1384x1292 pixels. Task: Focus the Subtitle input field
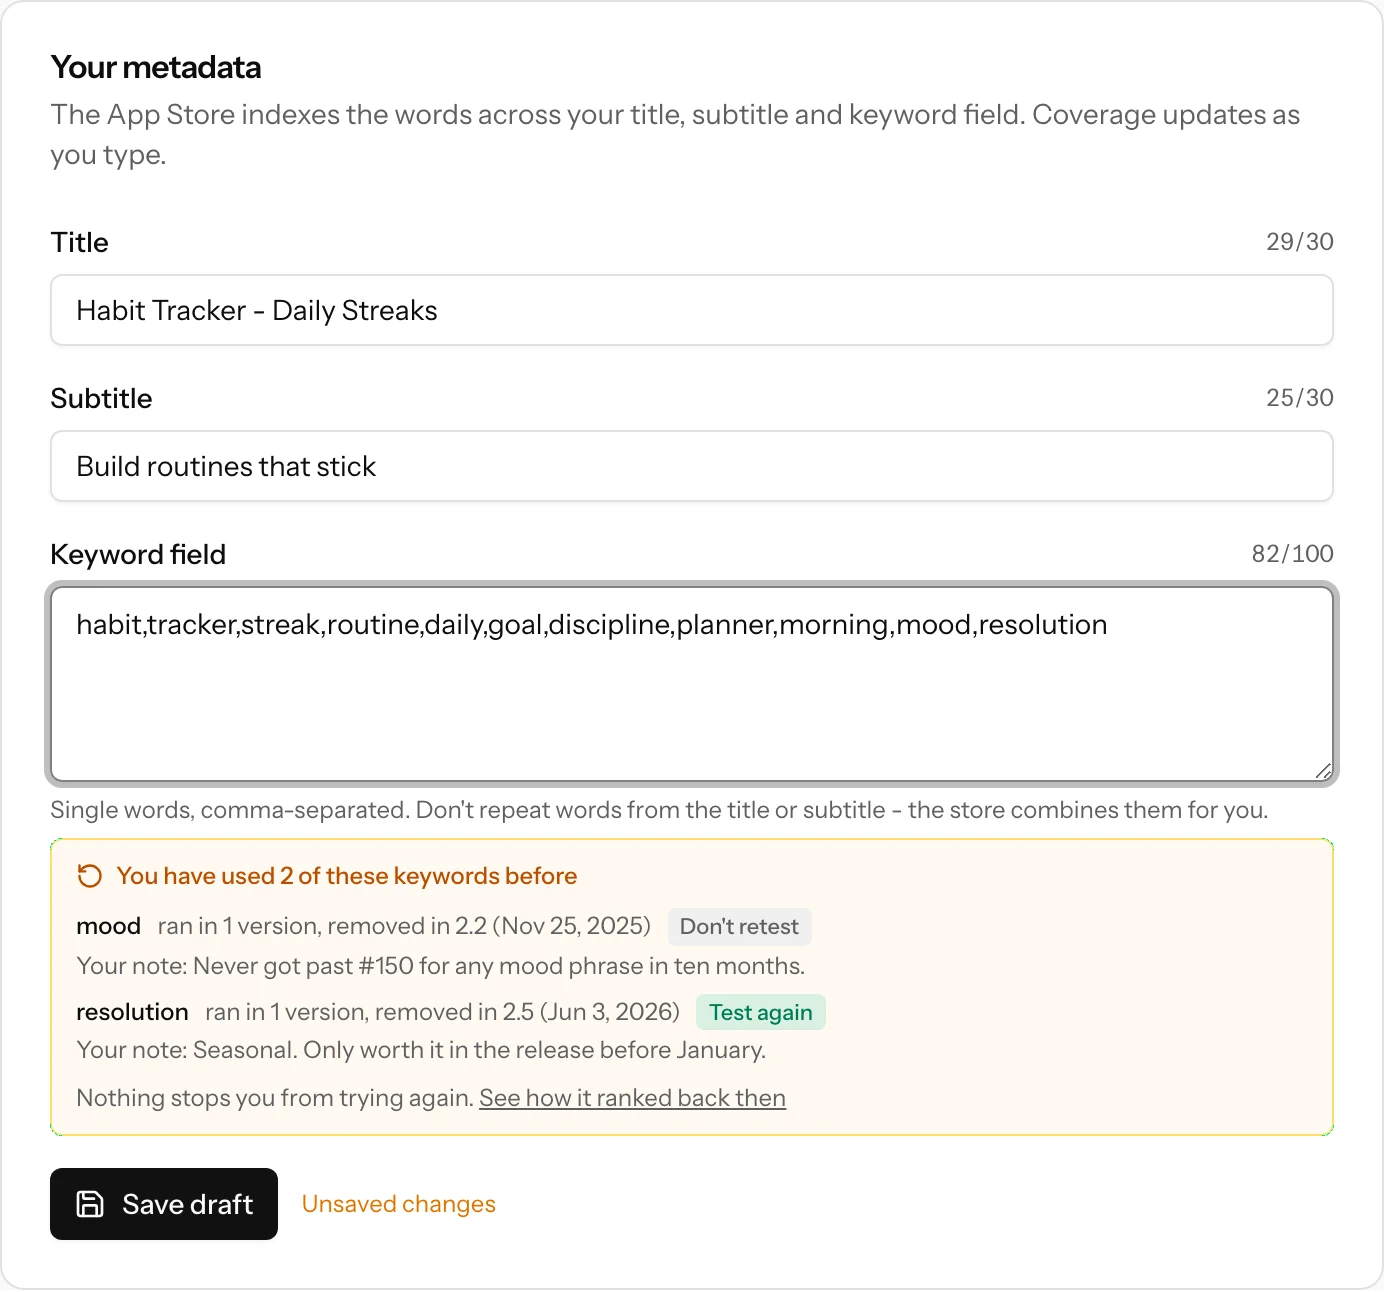[692, 466]
